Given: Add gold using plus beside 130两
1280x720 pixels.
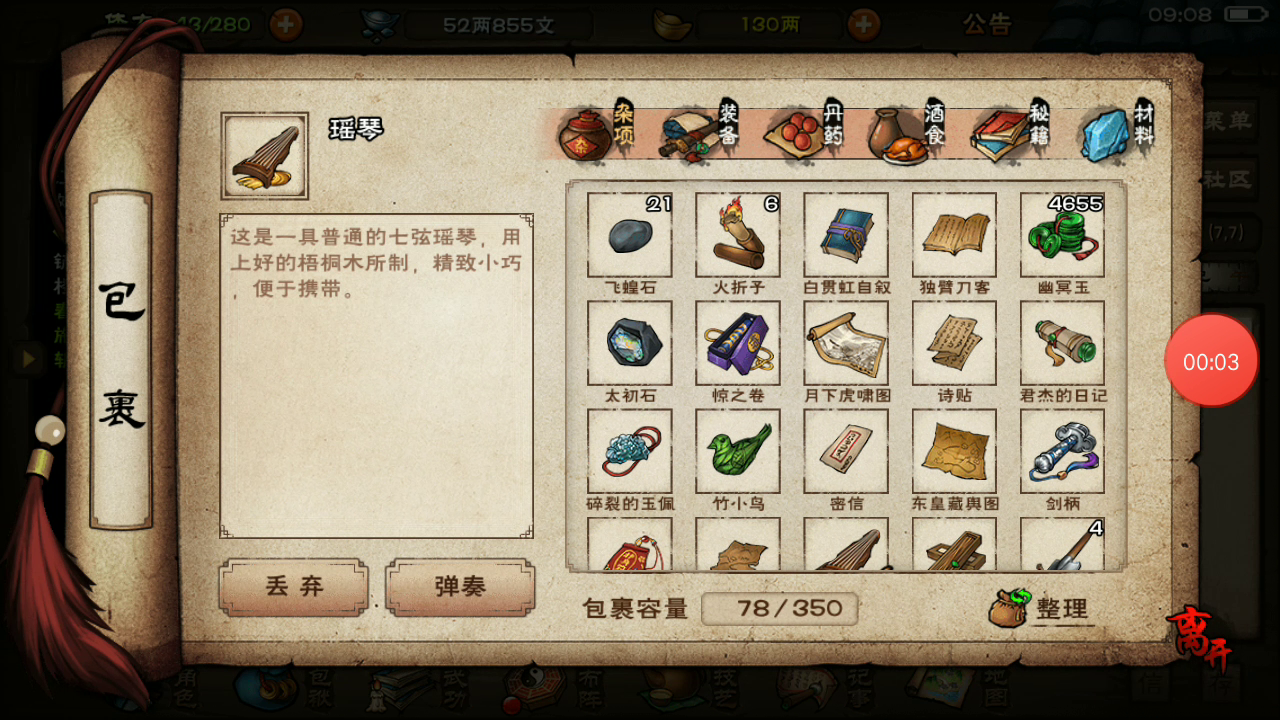Looking at the screenshot, I should (x=864, y=24).
